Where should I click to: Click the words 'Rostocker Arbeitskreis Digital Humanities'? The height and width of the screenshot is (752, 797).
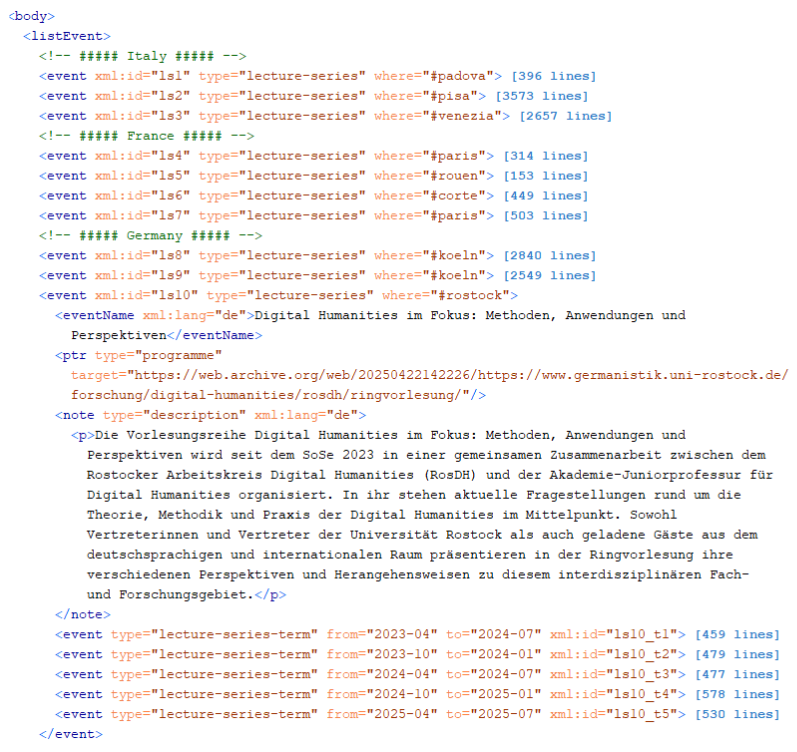(x=250, y=475)
